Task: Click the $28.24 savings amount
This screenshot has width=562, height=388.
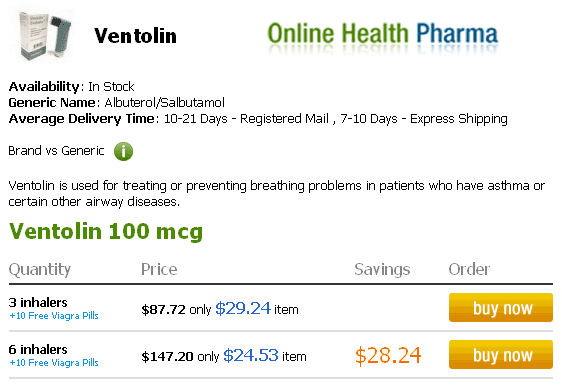Action: click(388, 355)
